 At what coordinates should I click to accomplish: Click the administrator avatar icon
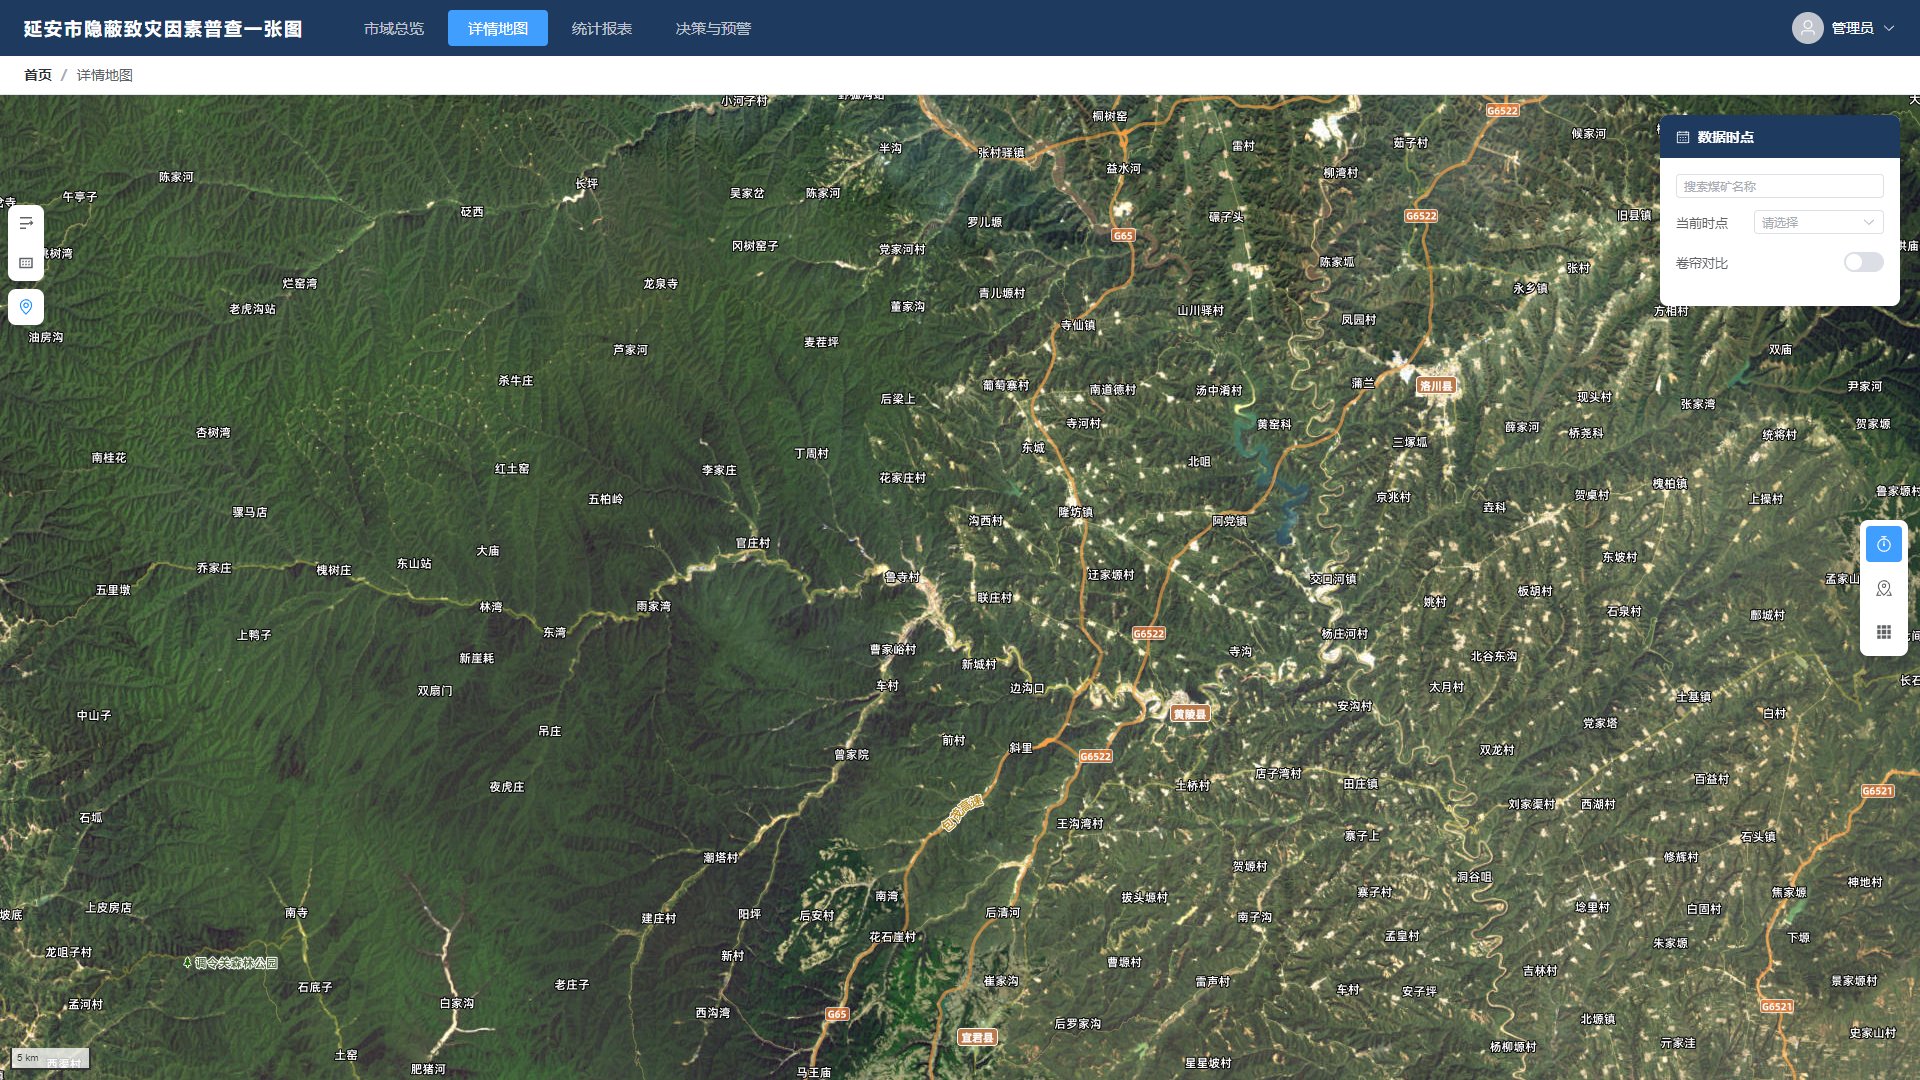[x=1807, y=28]
